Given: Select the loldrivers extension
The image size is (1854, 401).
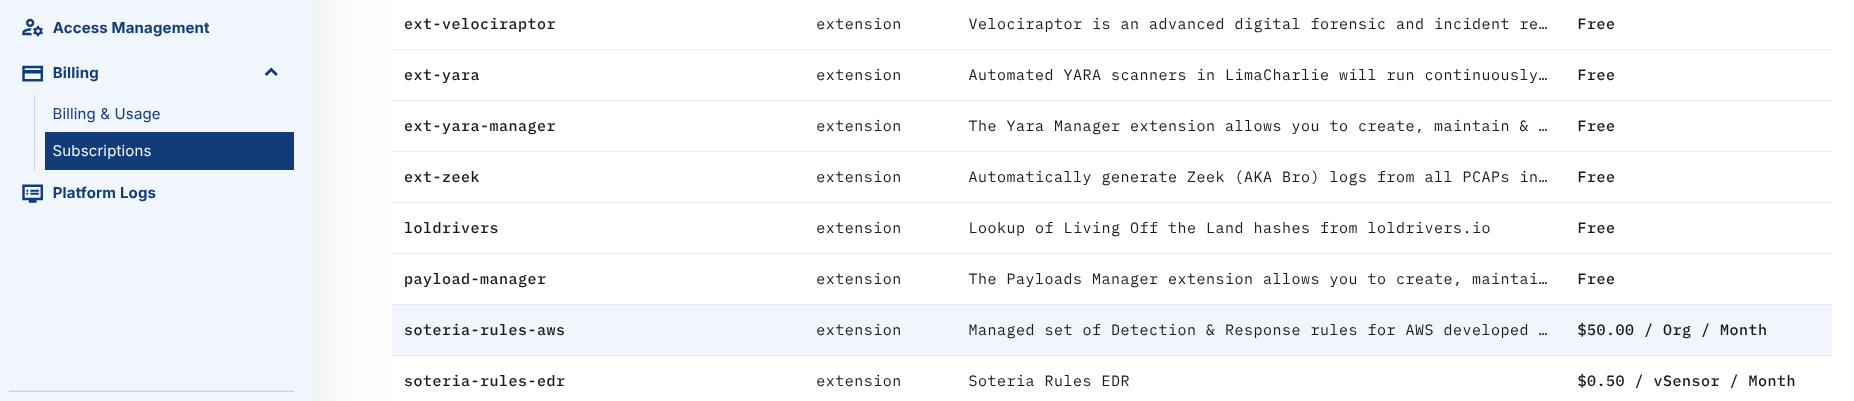Looking at the screenshot, I should point(451,228).
